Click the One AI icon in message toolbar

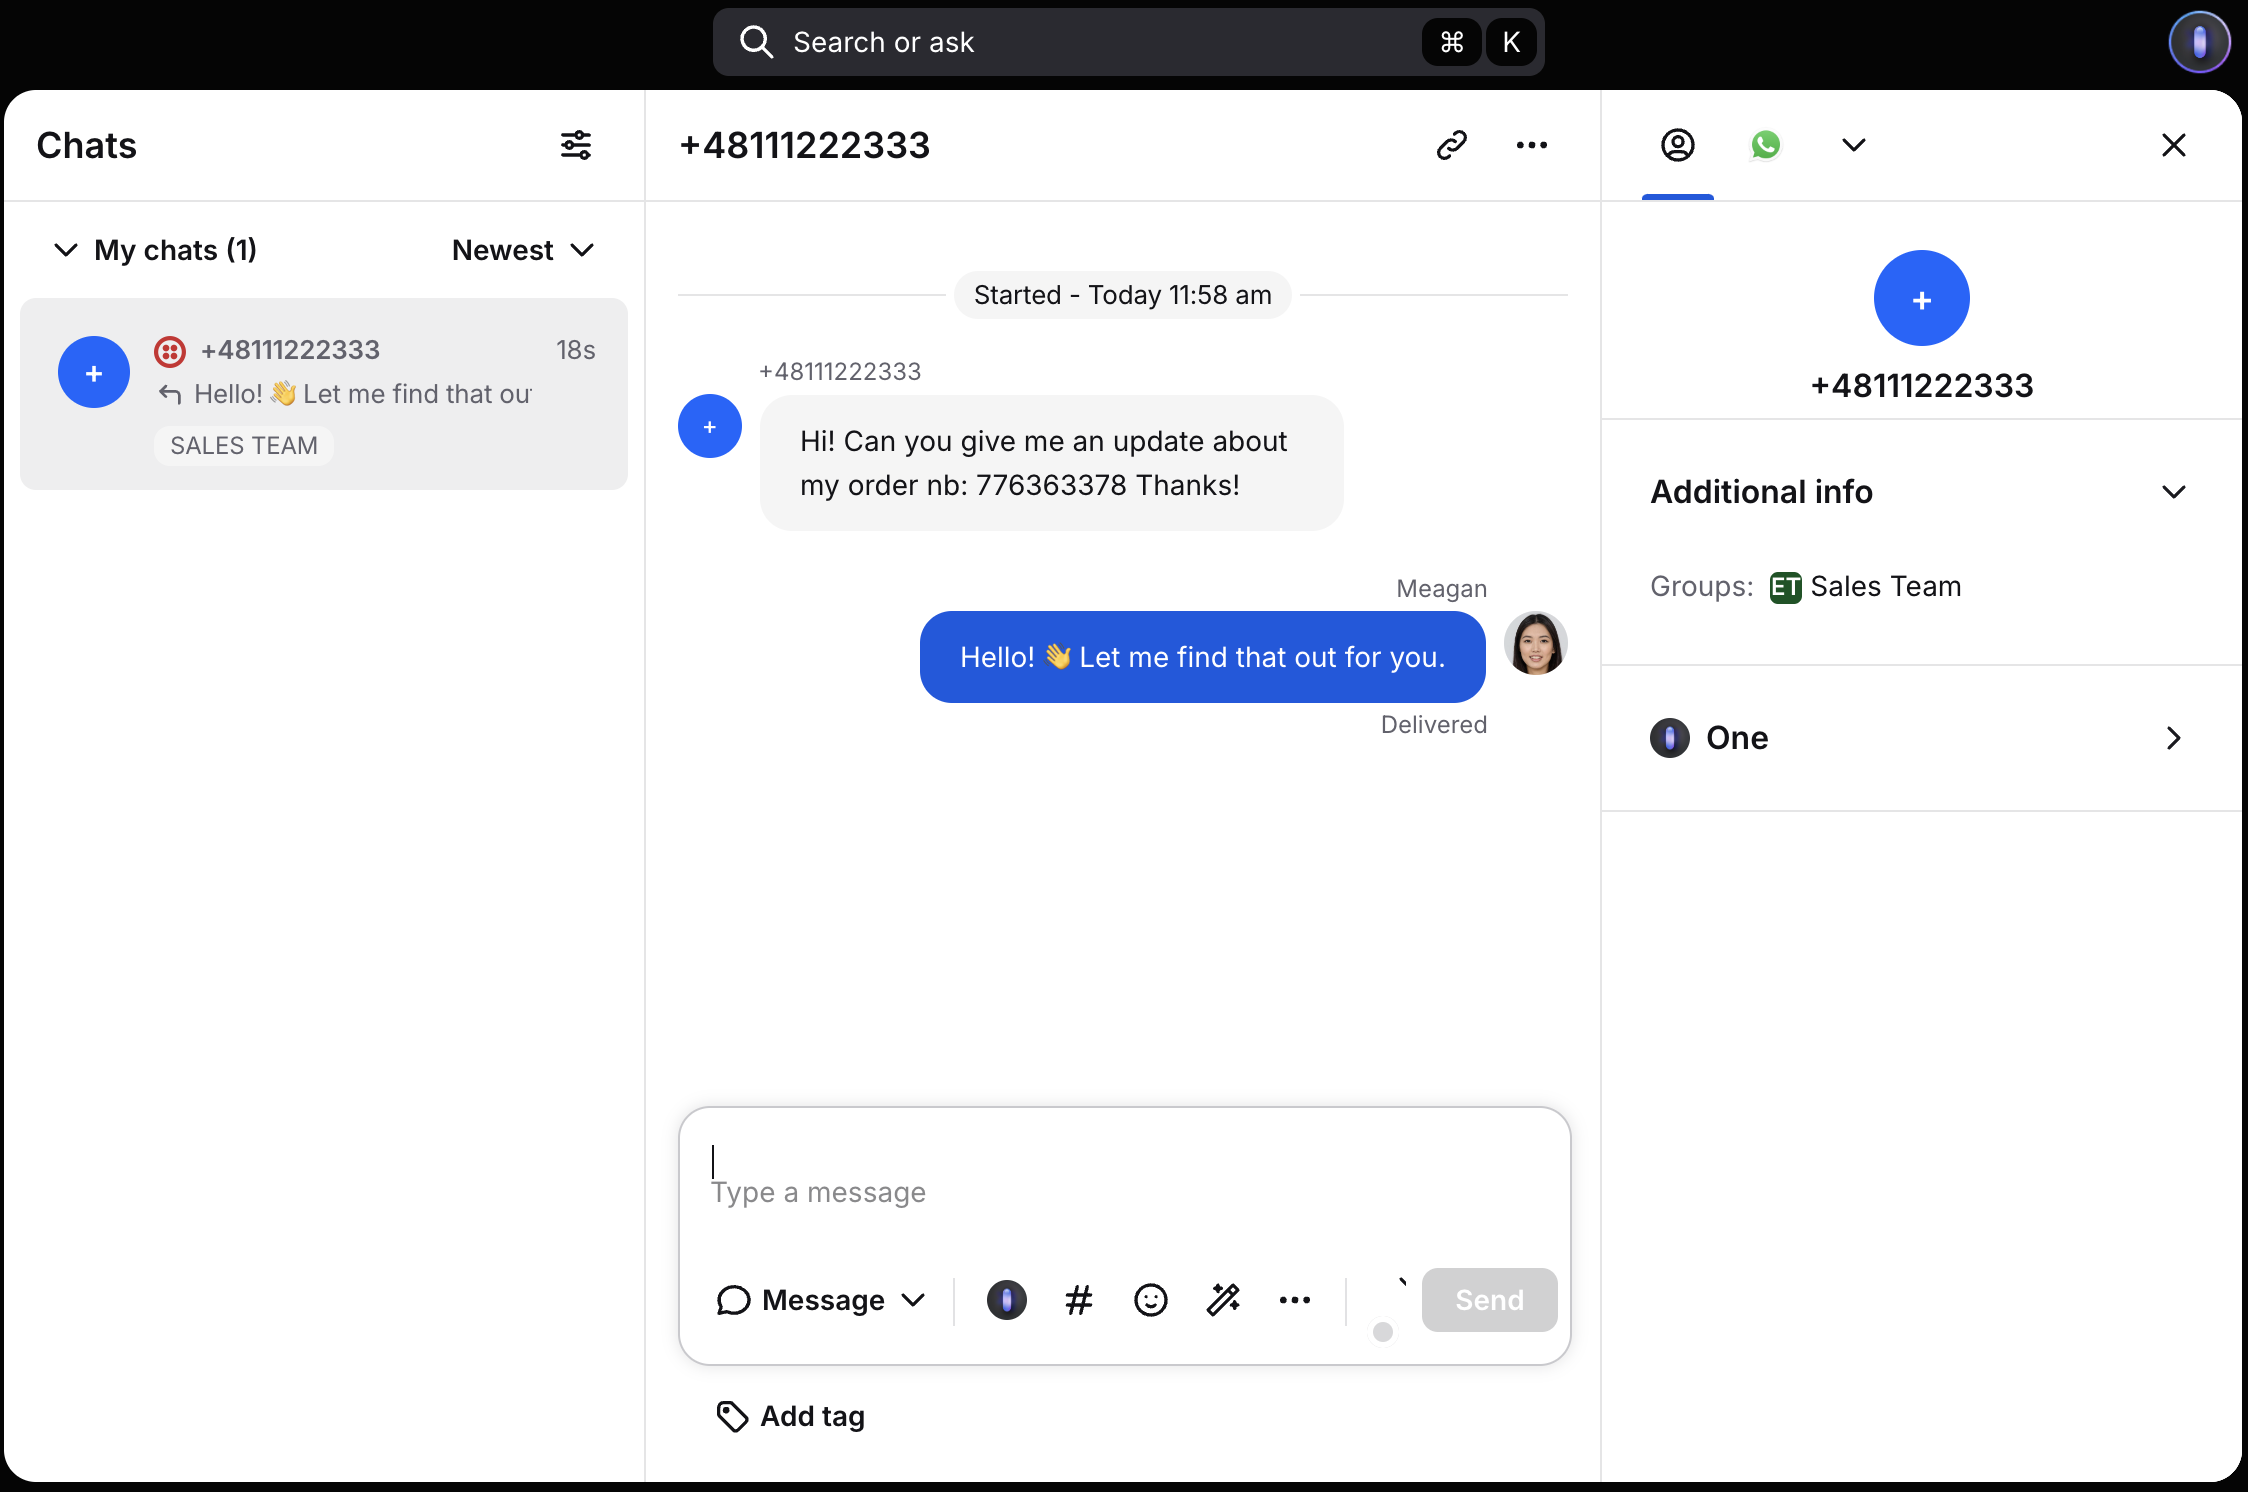[x=1006, y=1300]
